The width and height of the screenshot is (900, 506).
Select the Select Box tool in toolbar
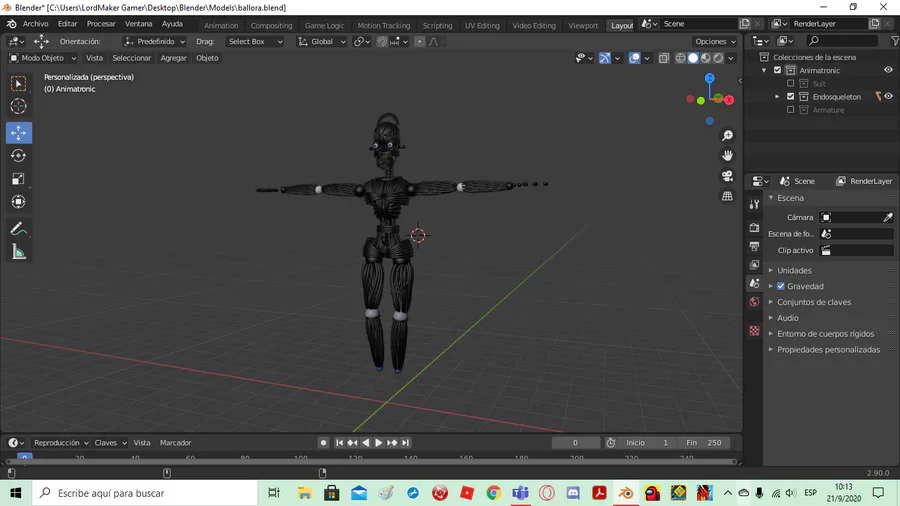click(18, 84)
